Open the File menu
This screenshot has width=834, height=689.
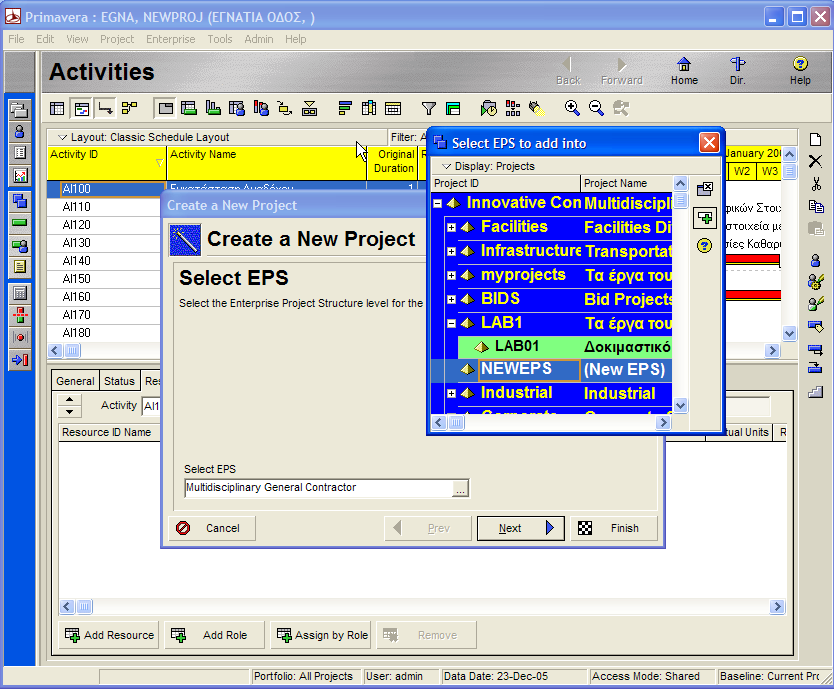(16, 39)
